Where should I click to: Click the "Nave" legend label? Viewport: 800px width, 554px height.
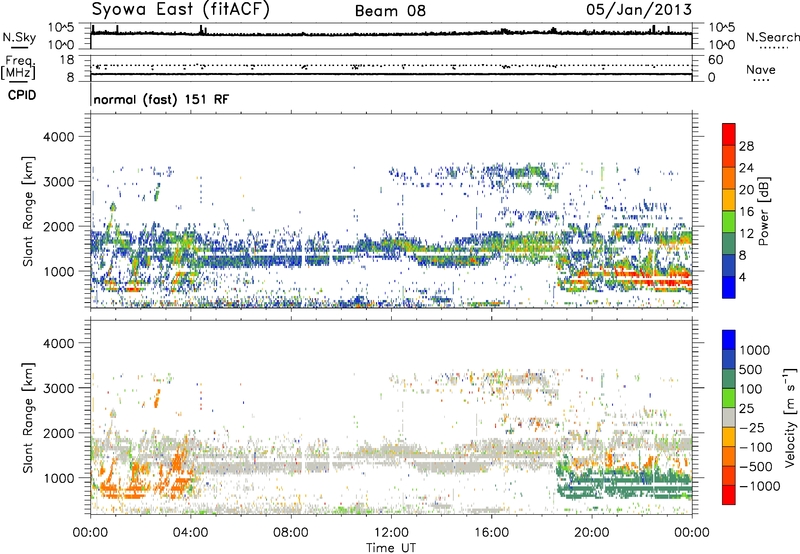coord(760,69)
